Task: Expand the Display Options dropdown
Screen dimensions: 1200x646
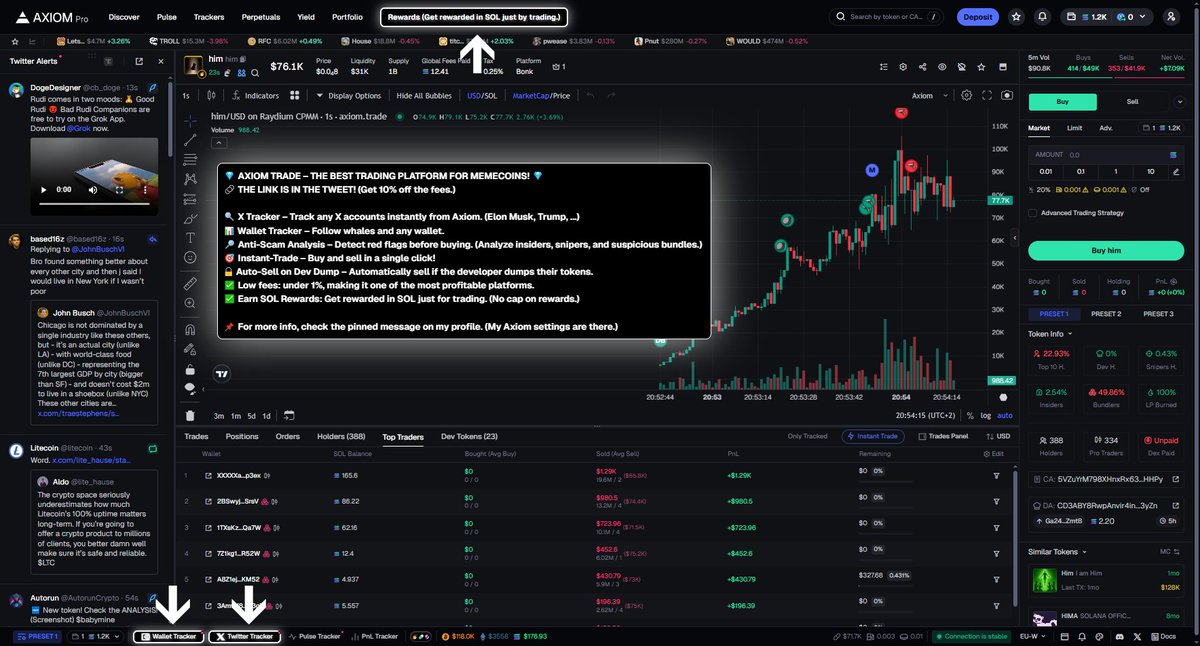Action: pyautogui.click(x=349, y=96)
